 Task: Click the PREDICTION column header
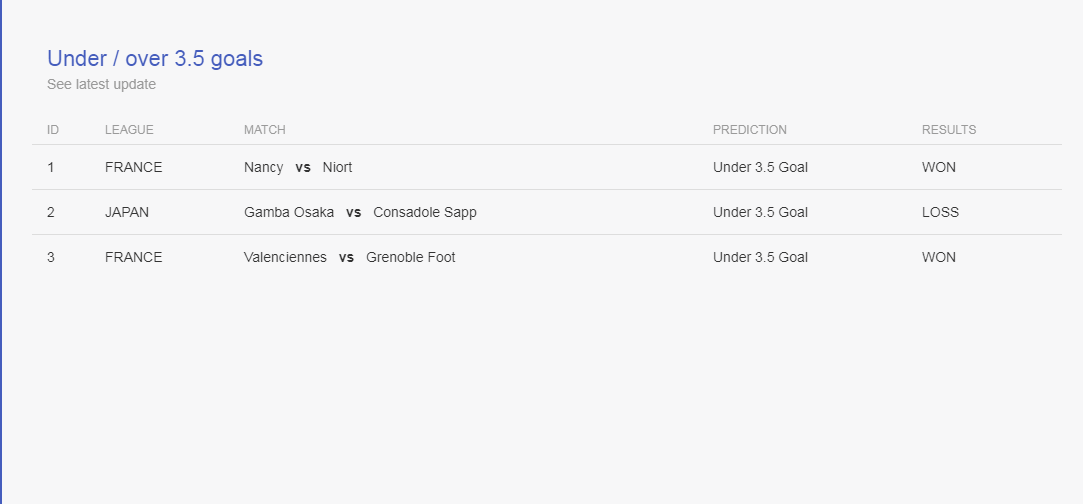coord(749,130)
